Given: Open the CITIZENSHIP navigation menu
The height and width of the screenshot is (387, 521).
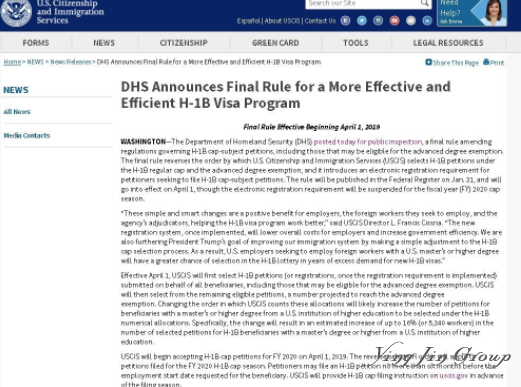Looking at the screenshot, I should [x=184, y=43].
